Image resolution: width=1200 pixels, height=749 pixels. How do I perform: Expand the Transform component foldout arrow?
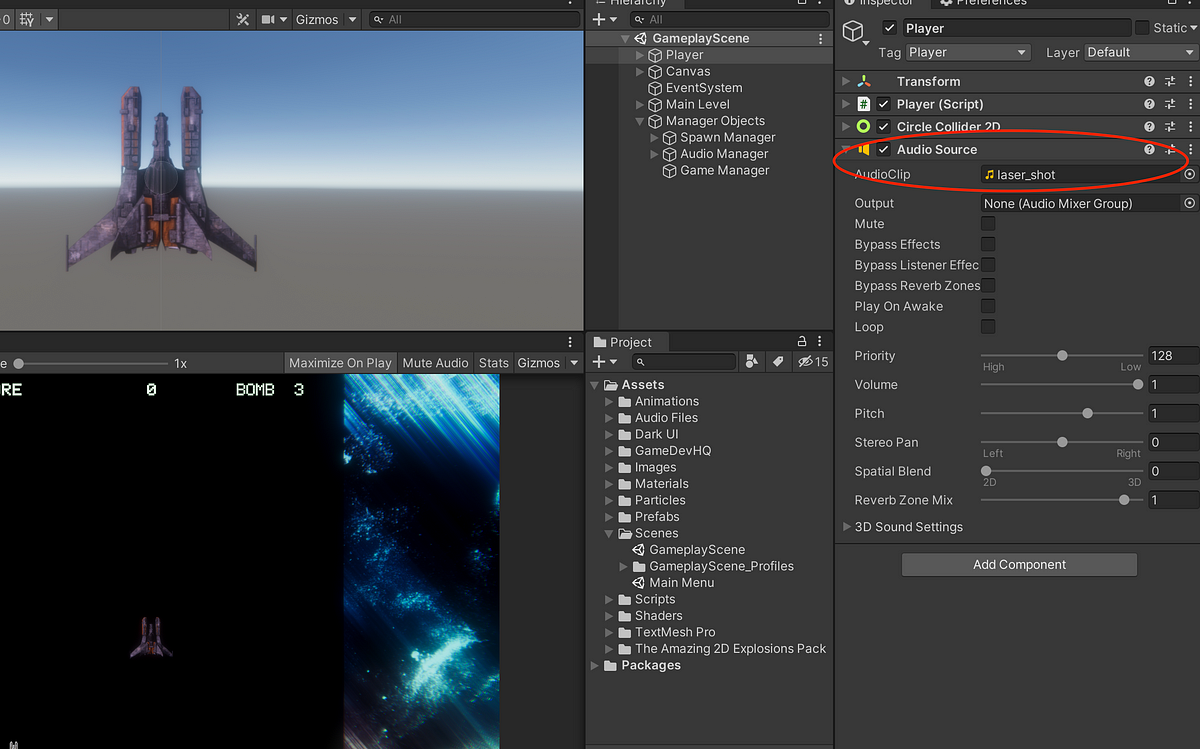[846, 81]
